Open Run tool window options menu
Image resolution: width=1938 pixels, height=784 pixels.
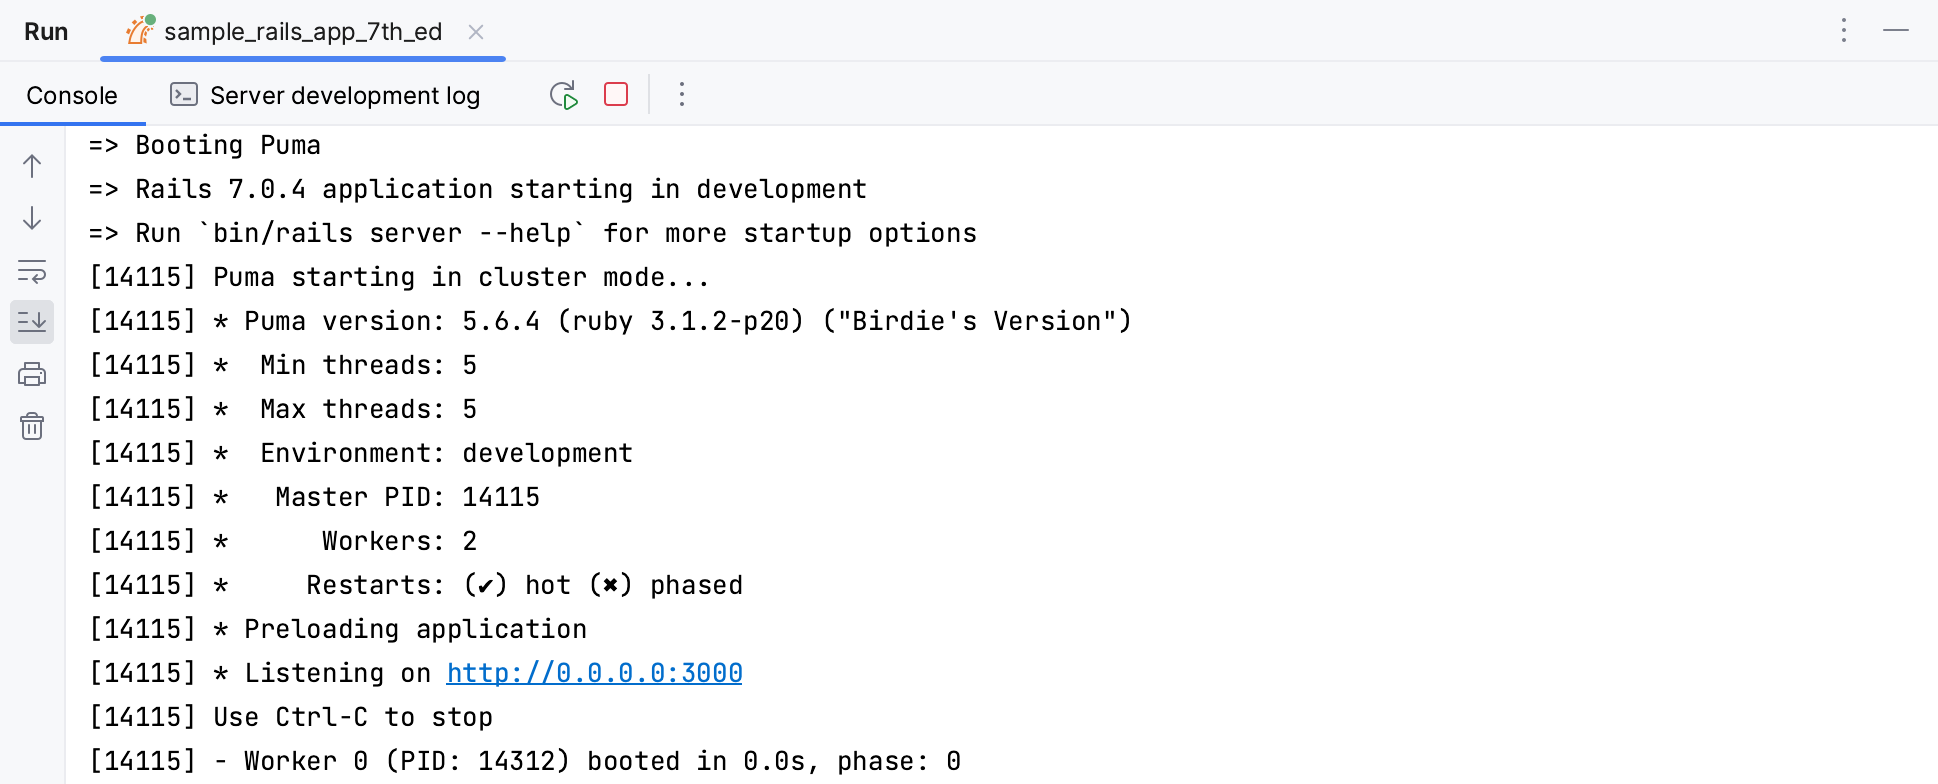tap(1844, 30)
